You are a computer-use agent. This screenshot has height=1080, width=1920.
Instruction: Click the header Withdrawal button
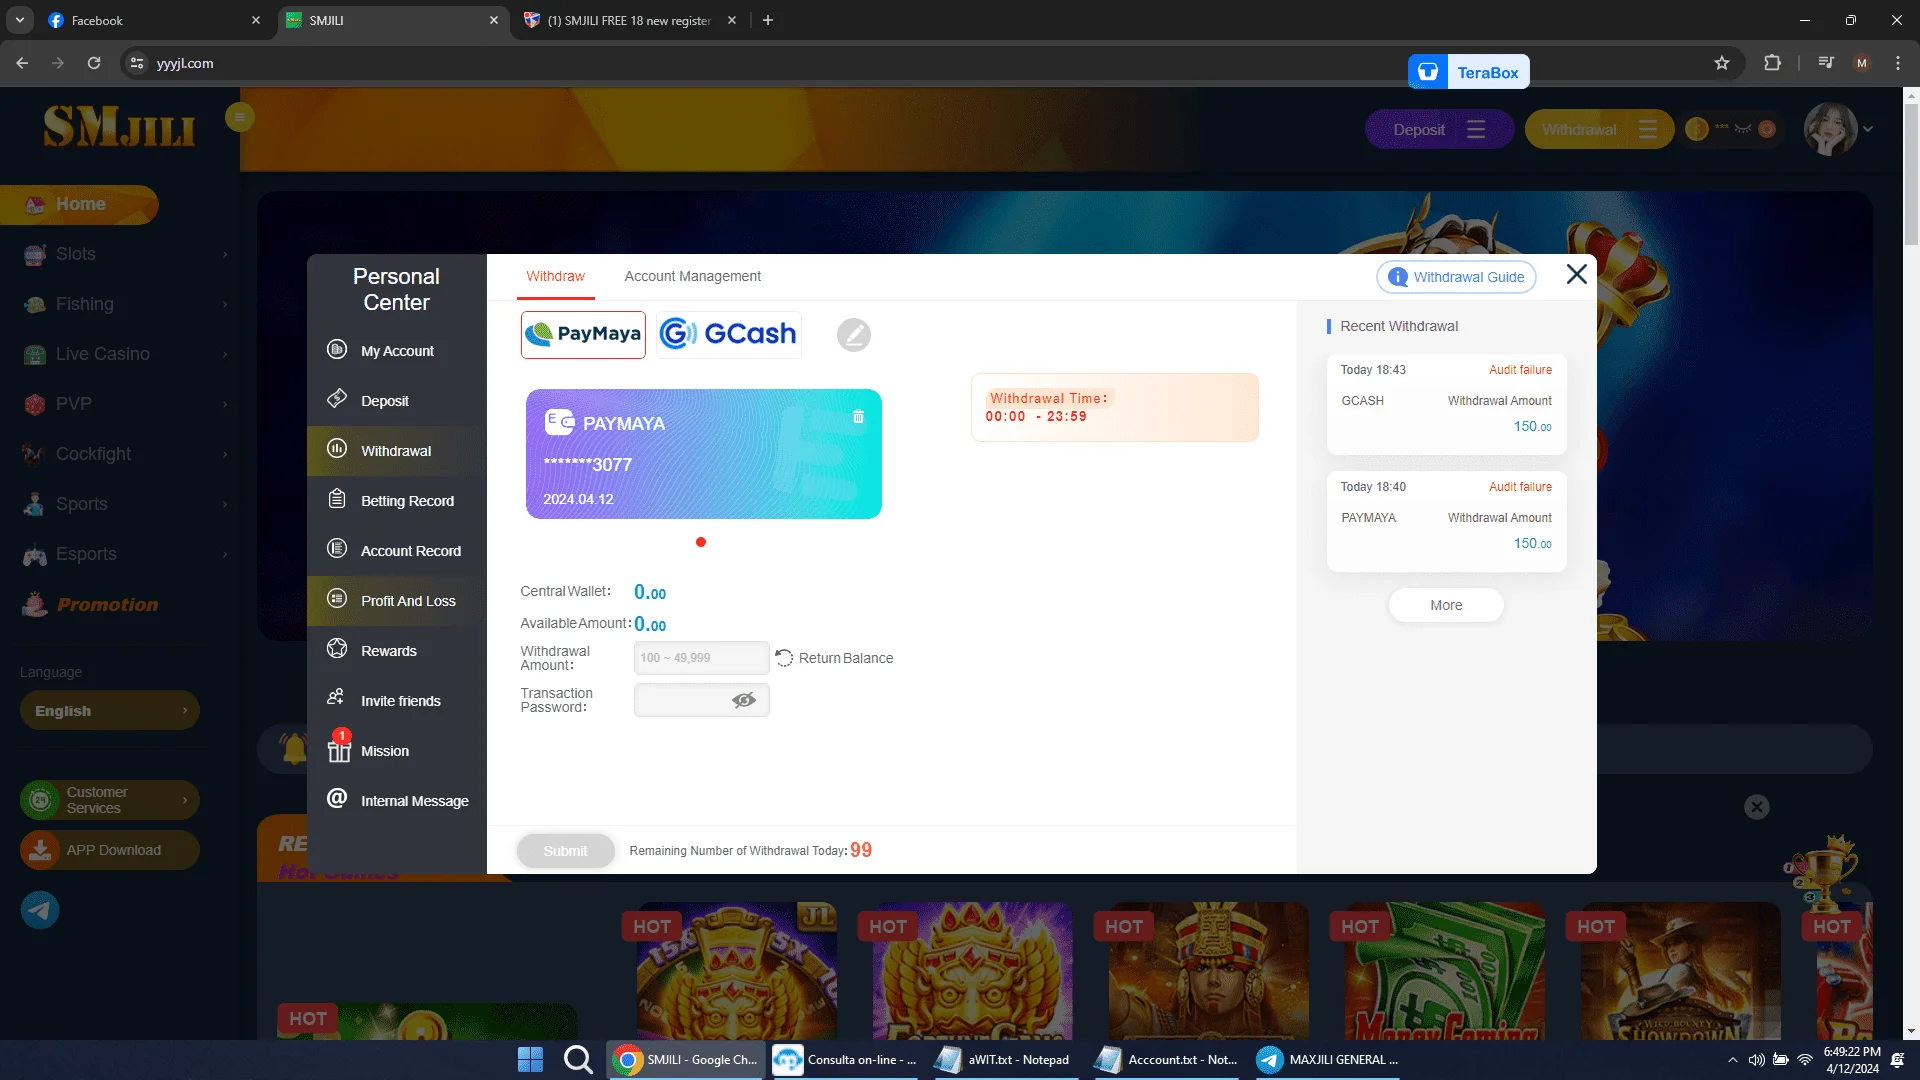pos(1599,129)
